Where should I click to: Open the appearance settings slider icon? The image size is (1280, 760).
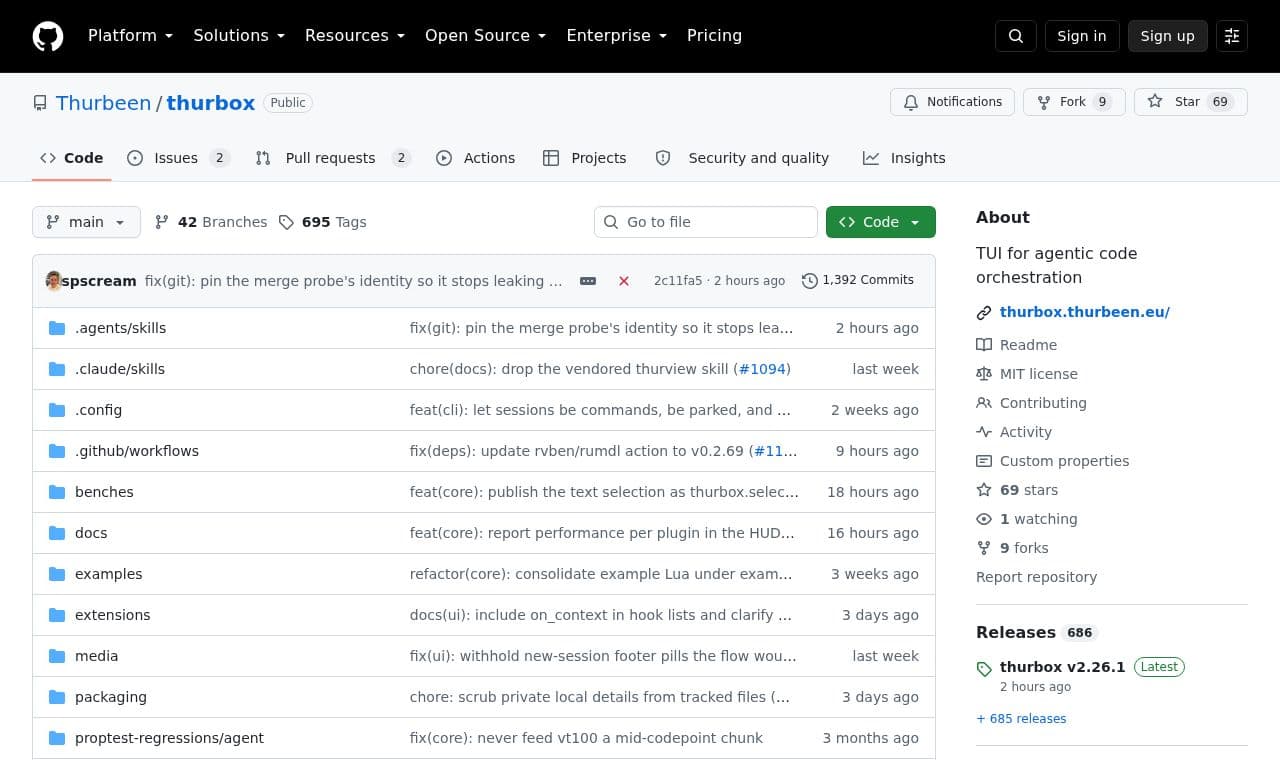click(x=1232, y=36)
